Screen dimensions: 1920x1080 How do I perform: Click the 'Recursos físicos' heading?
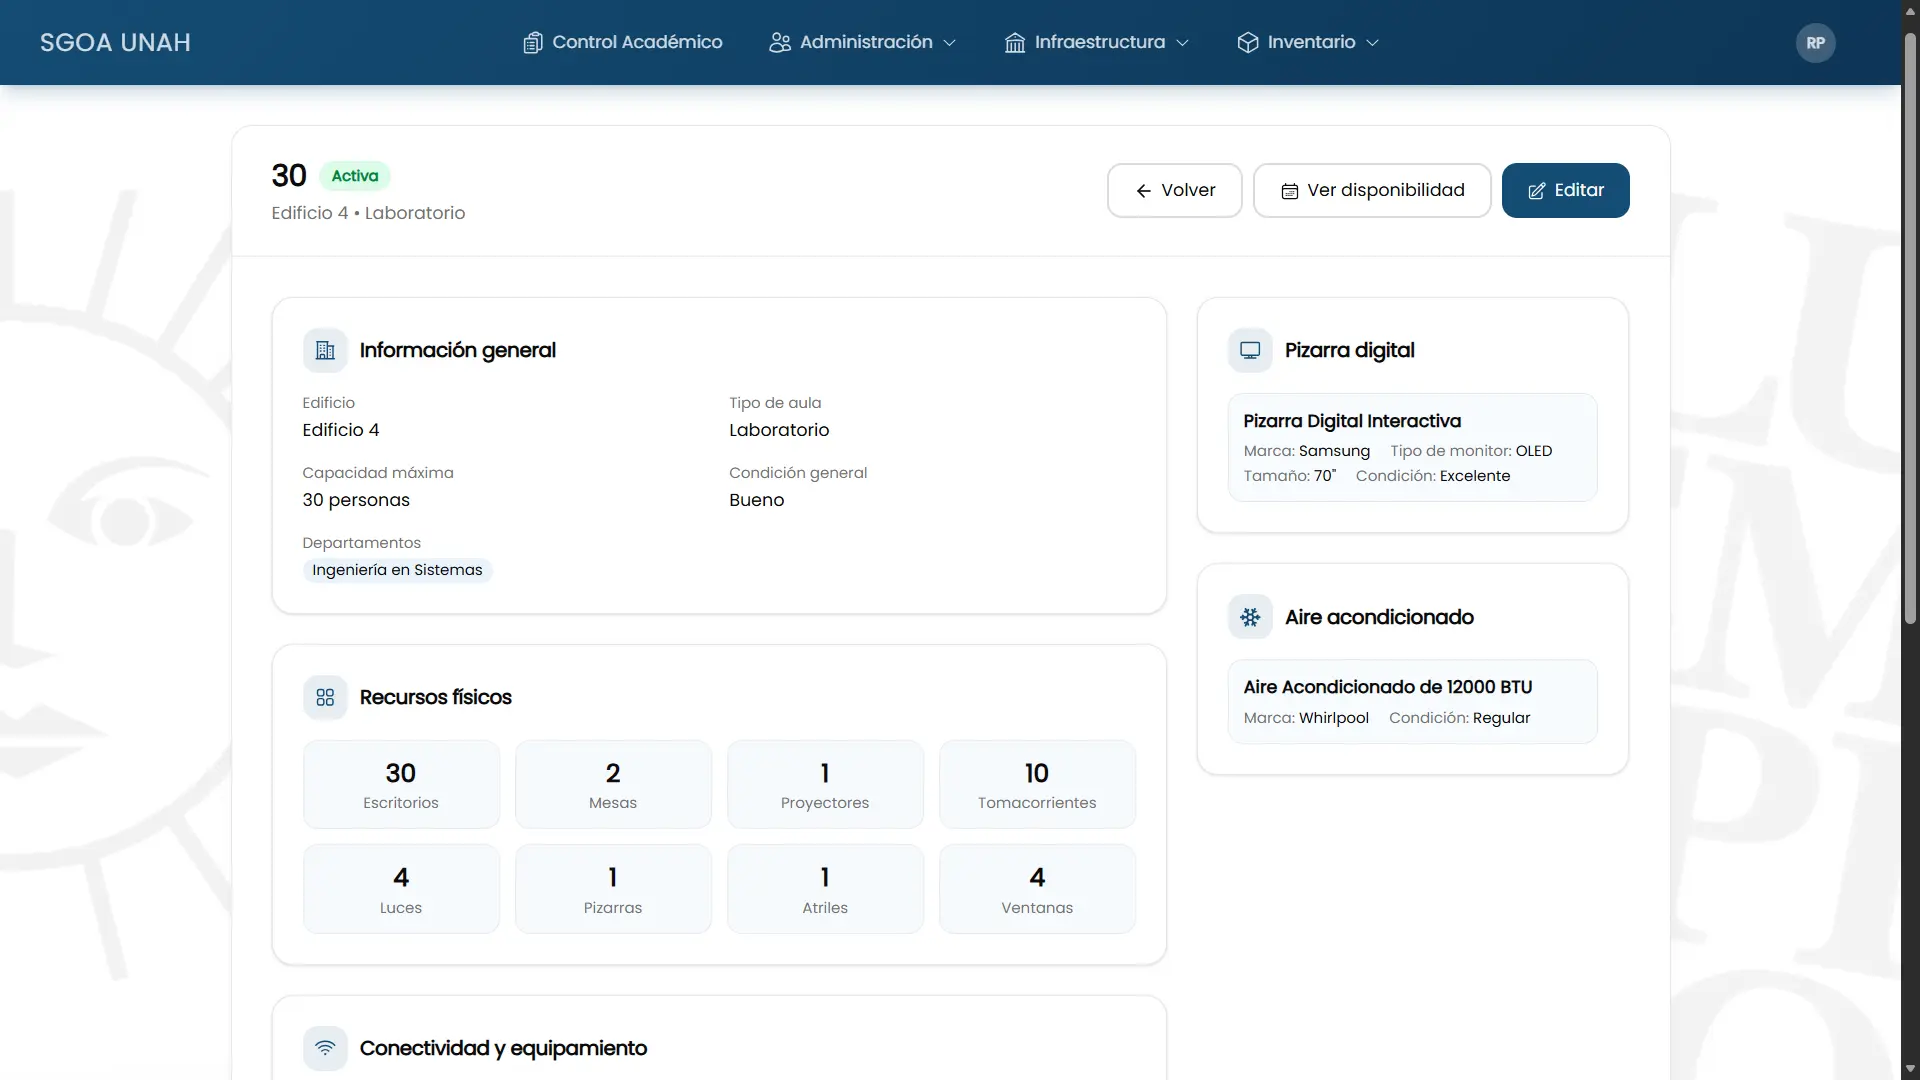(x=436, y=698)
